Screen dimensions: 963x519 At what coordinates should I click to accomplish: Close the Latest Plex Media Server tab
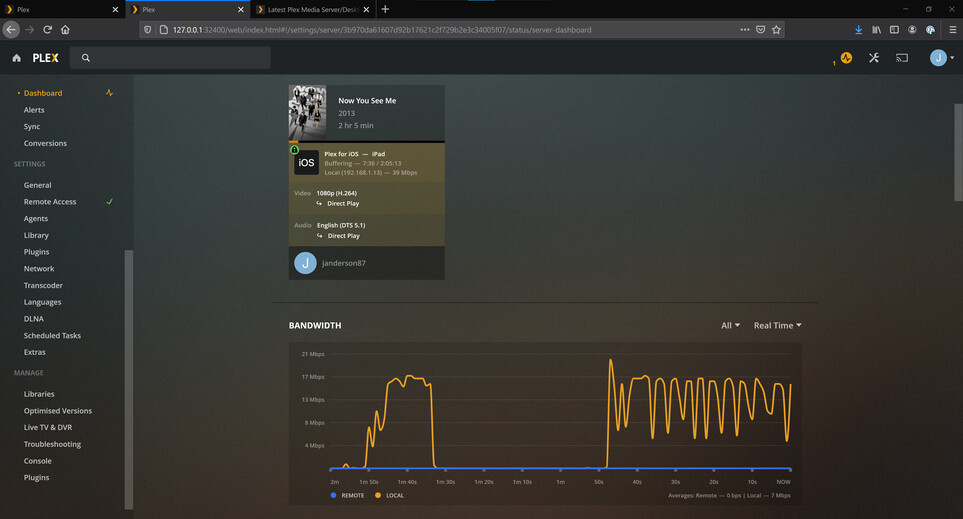pyautogui.click(x=366, y=9)
